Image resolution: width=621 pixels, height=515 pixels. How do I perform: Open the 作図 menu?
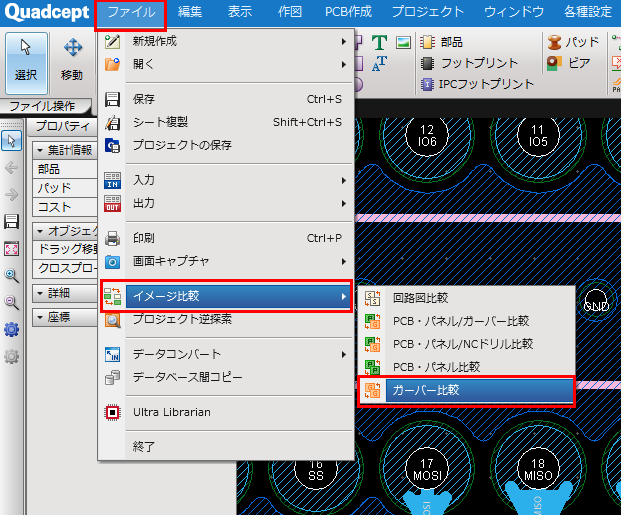290,12
